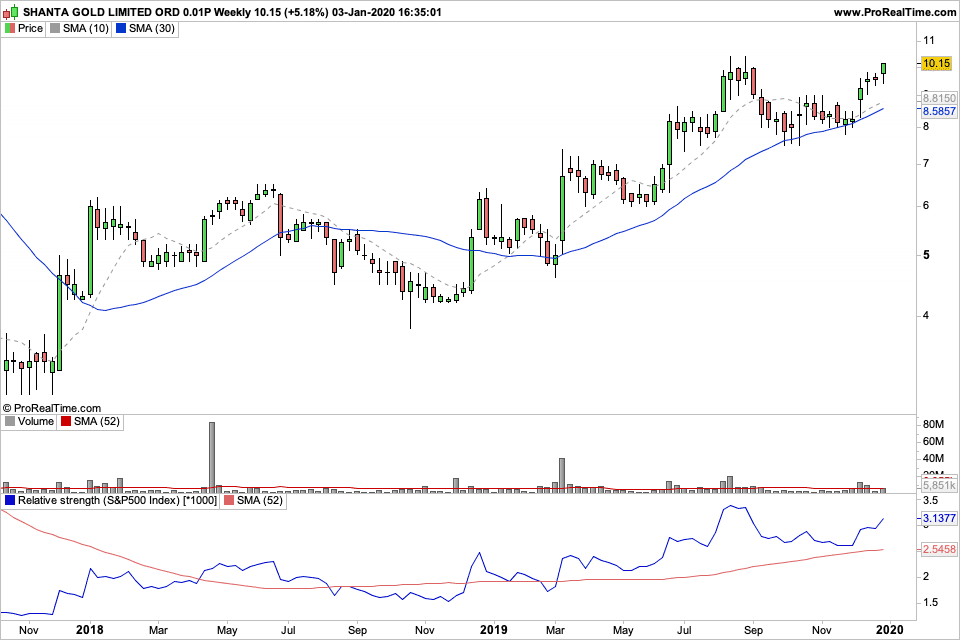This screenshot has width=960, height=640.
Task: Click the 3.1377 relative strength value tag
Action: (939, 518)
